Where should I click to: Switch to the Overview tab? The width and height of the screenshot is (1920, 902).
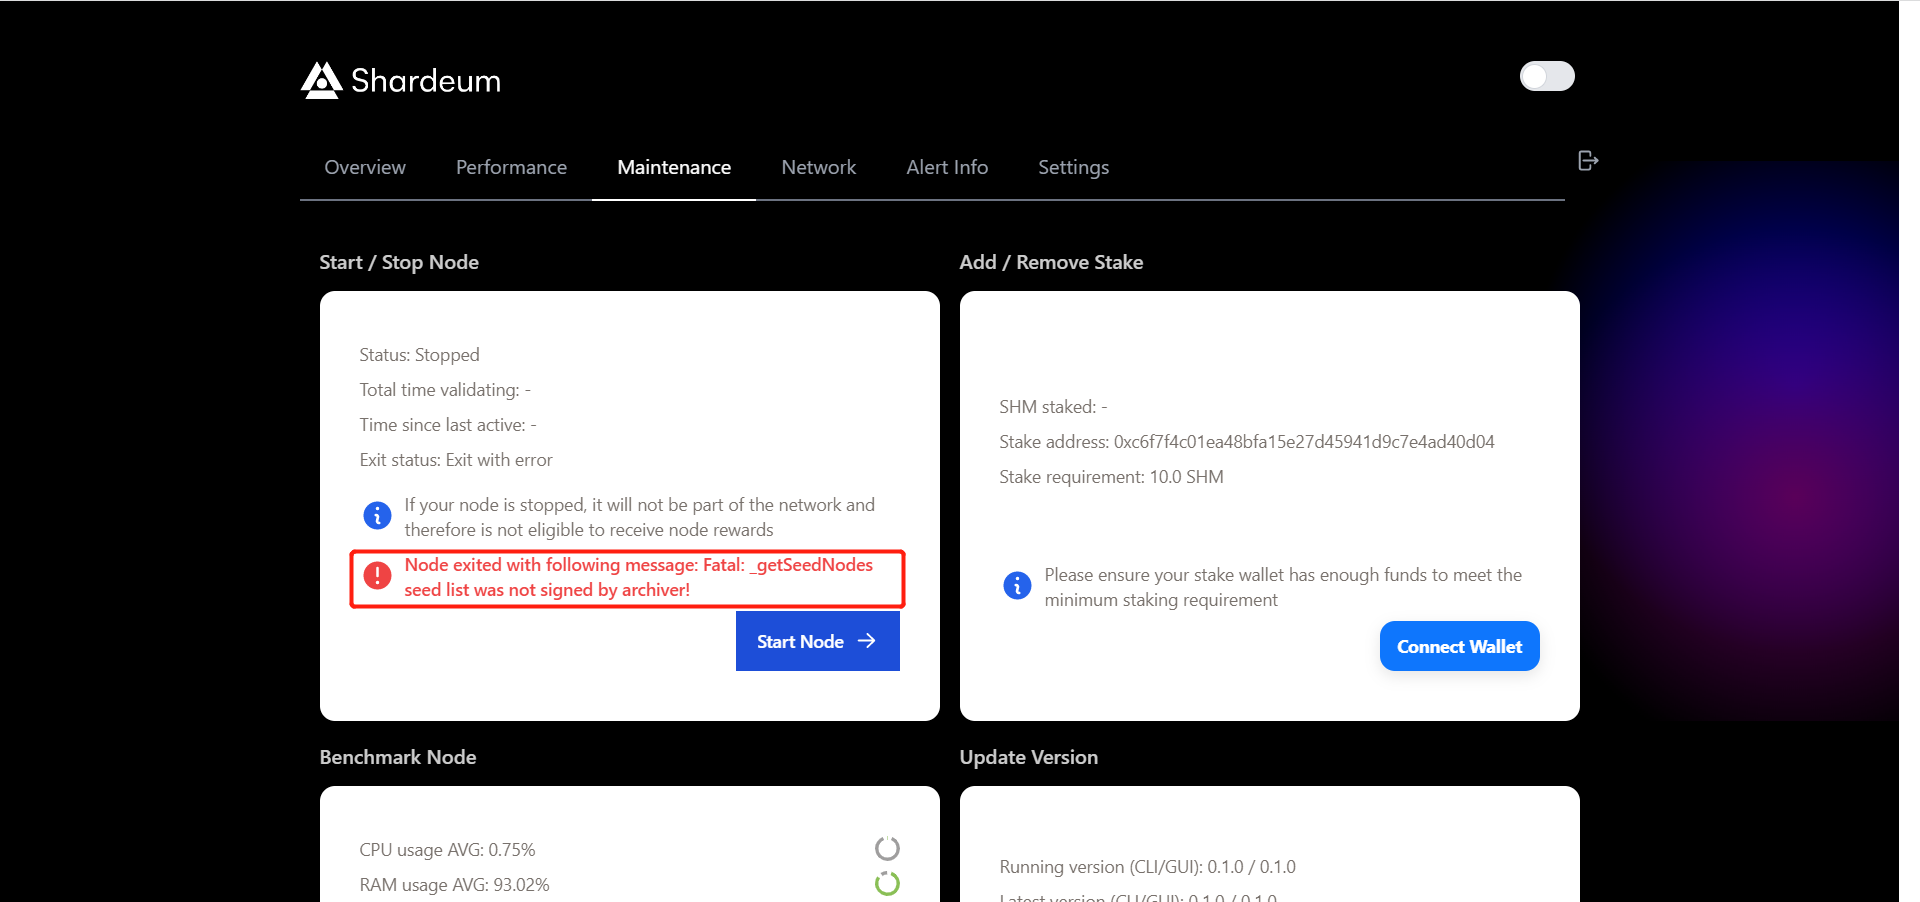click(364, 167)
